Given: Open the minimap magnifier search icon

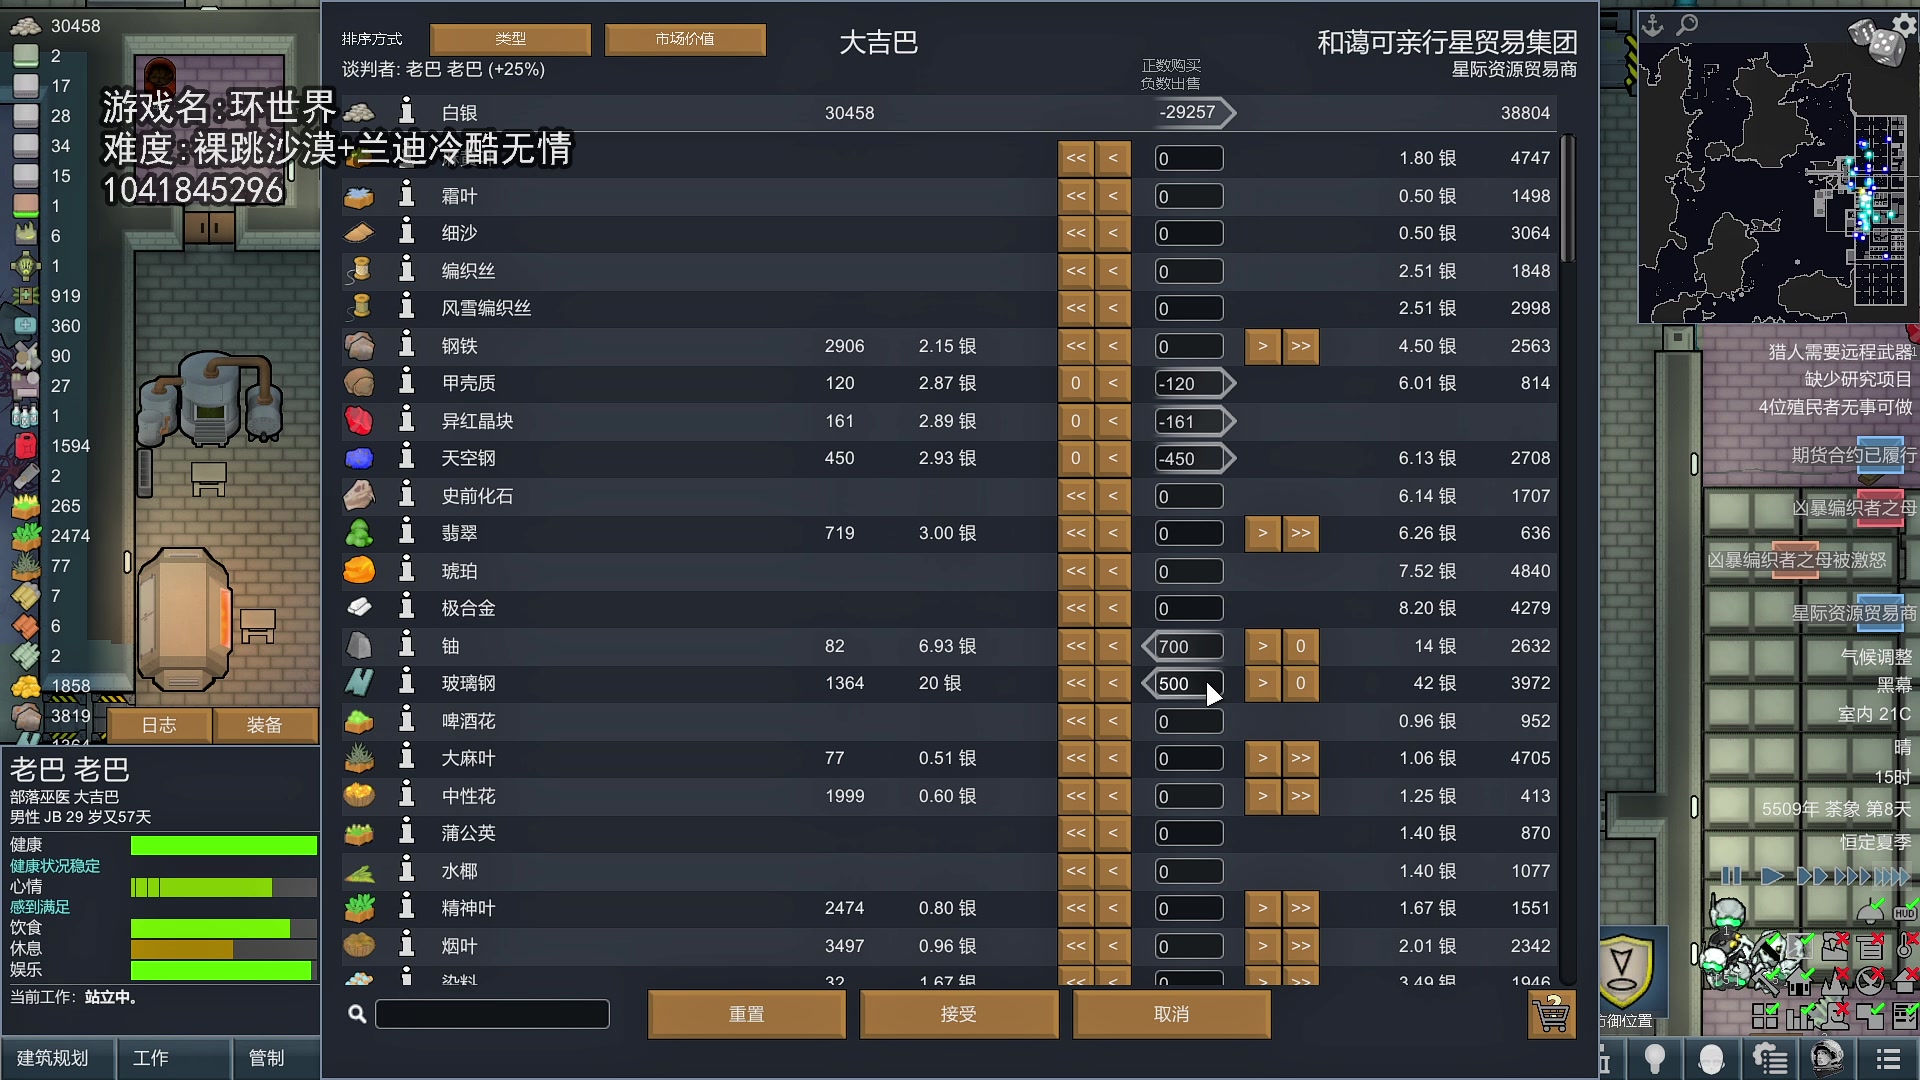Looking at the screenshot, I should pos(1687,27).
